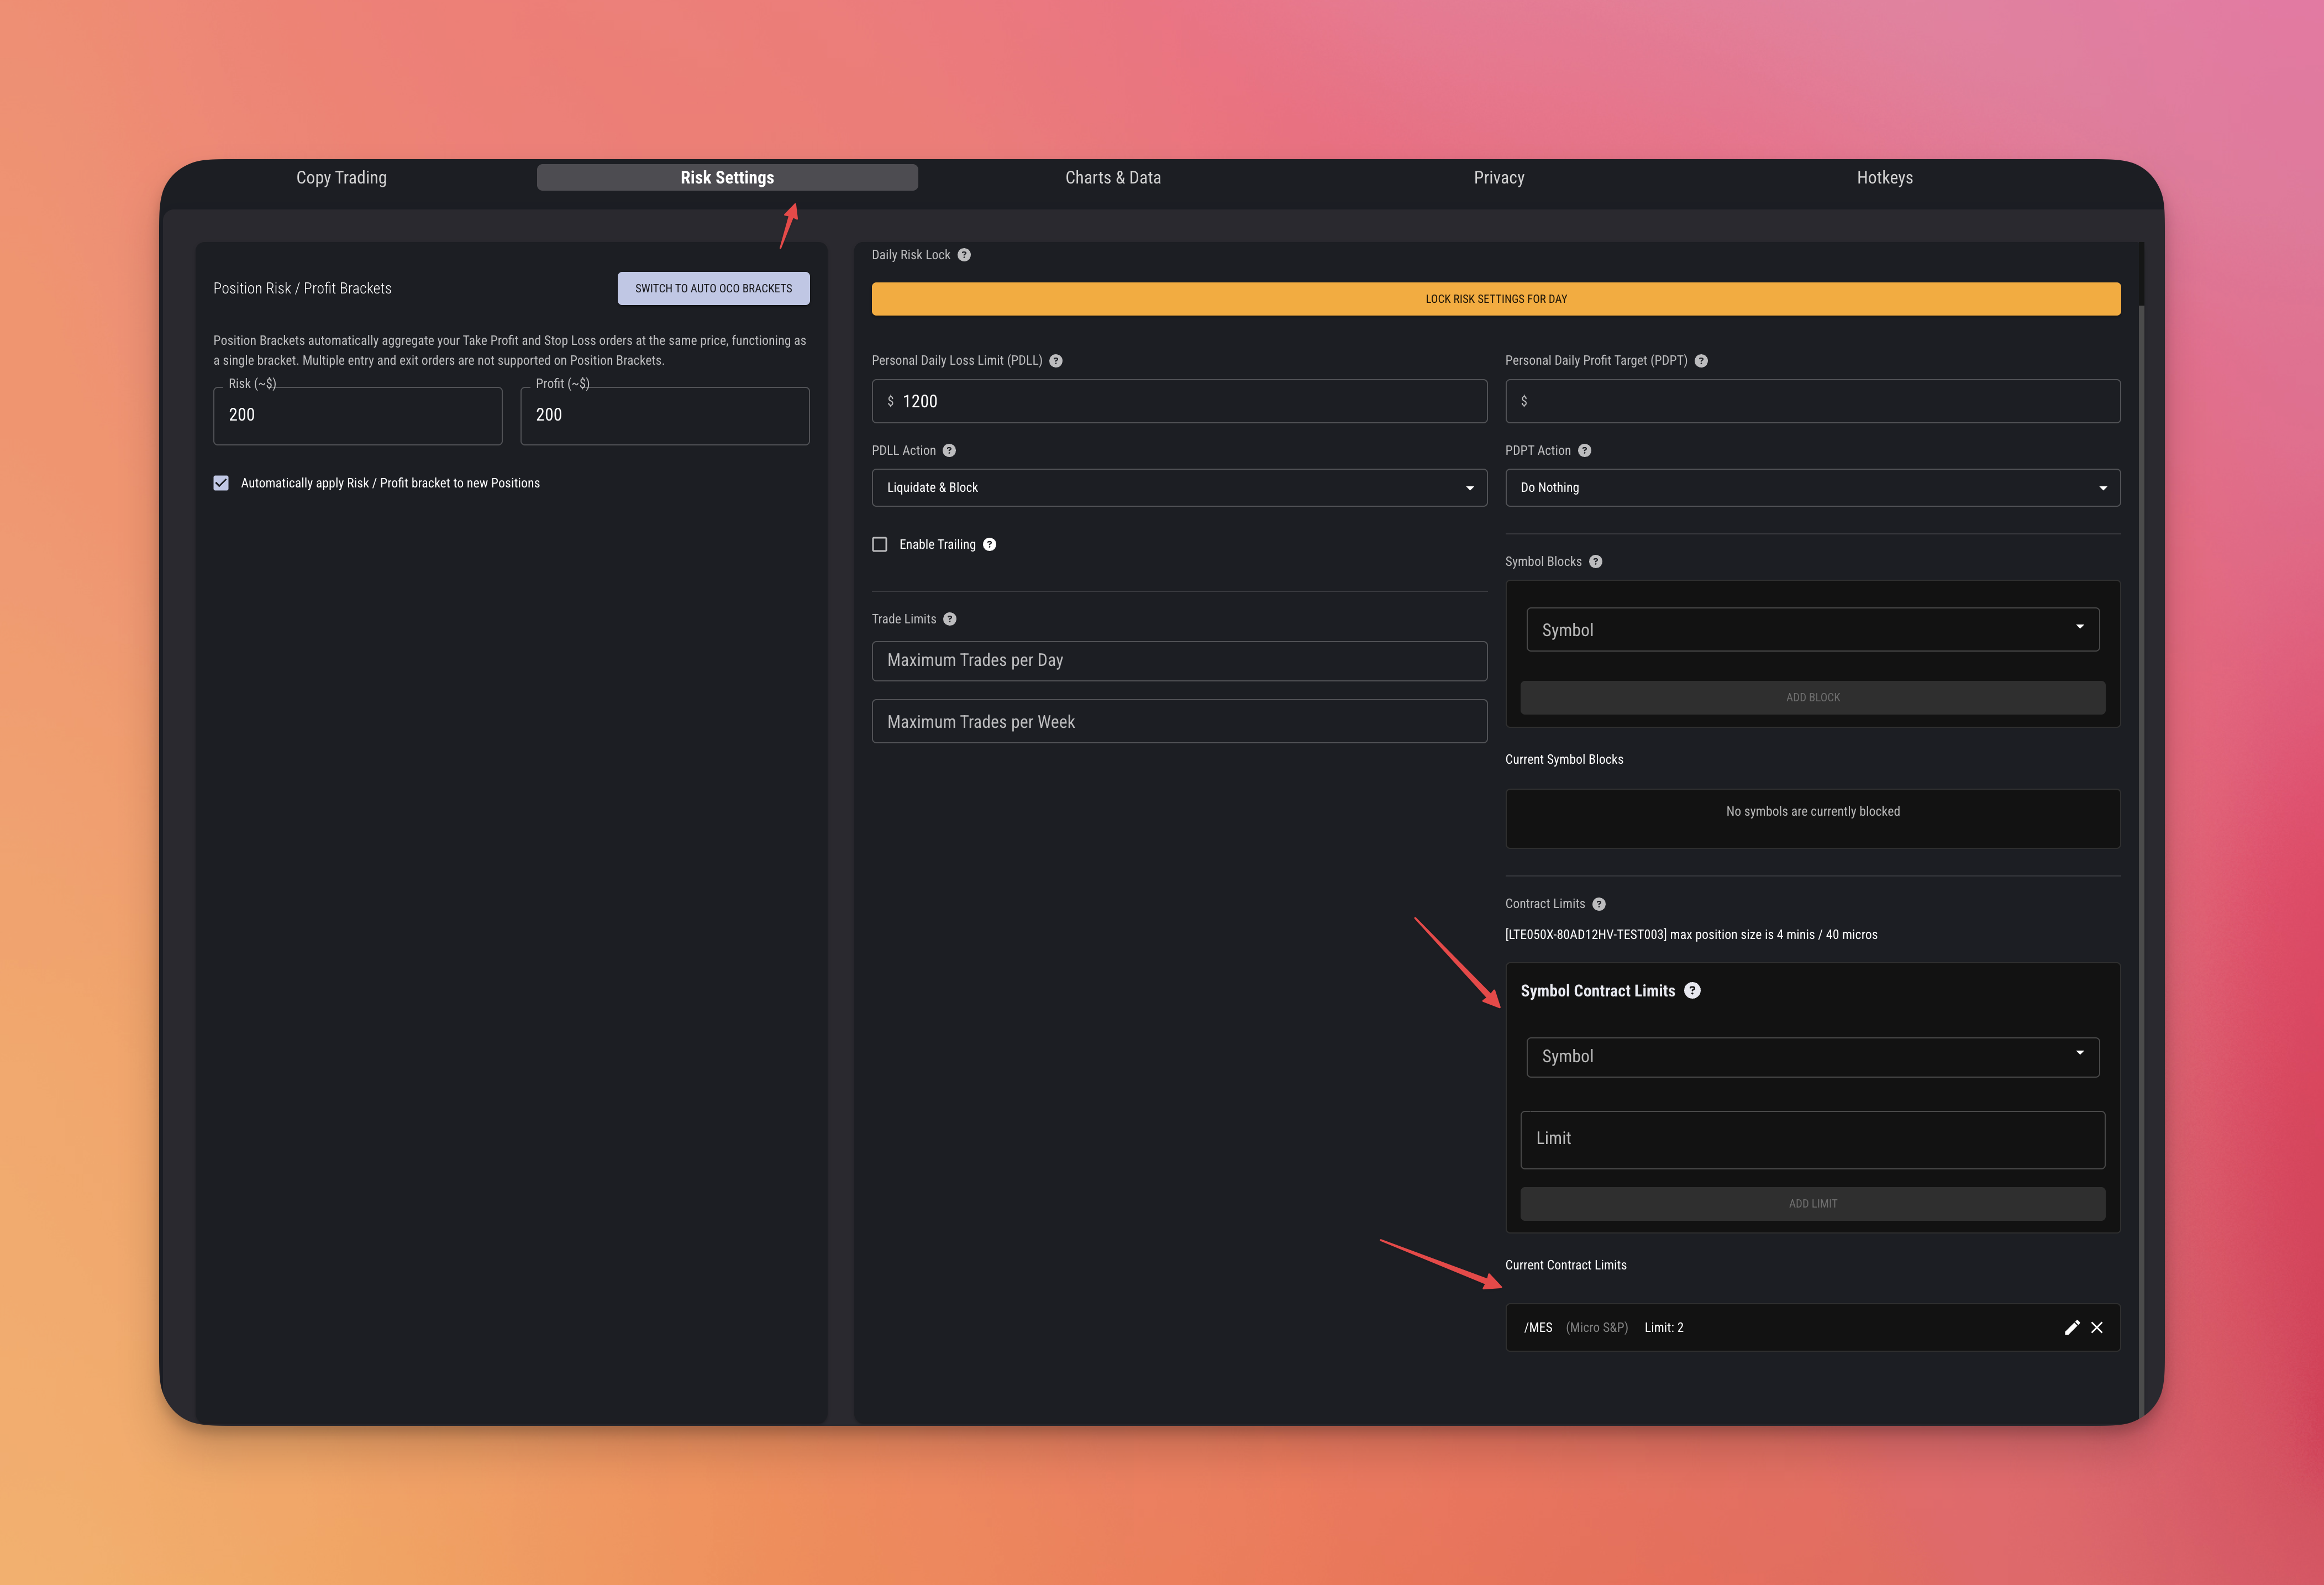Click help icon beside Symbol Contract Limits

1692,991
